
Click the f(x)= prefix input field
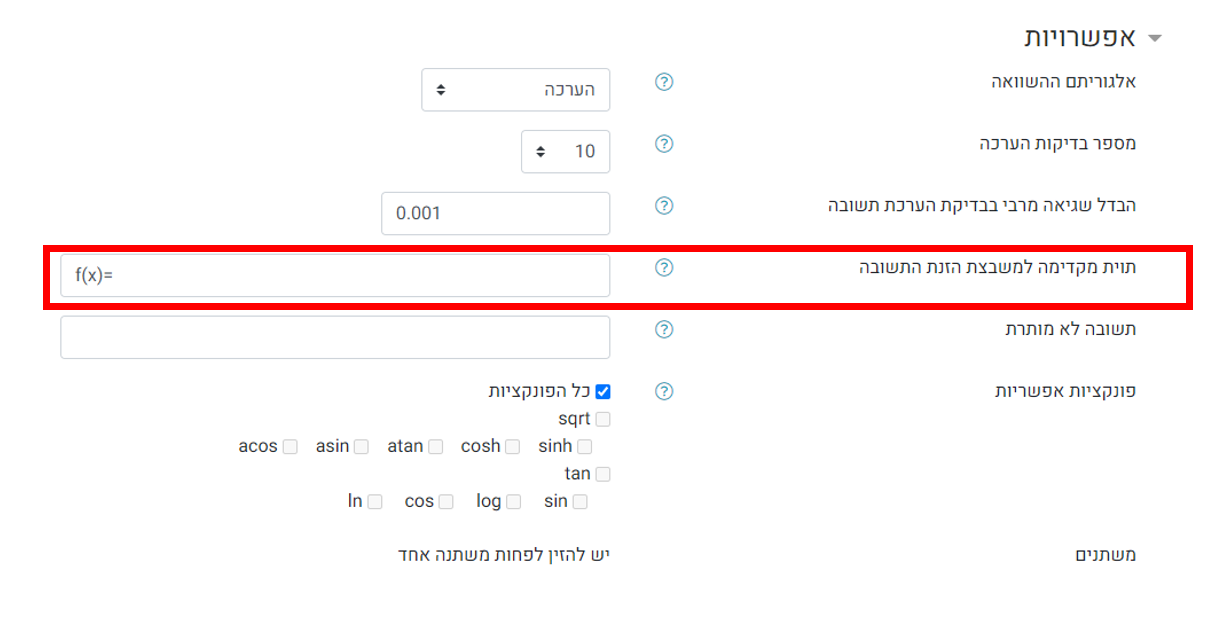(335, 276)
